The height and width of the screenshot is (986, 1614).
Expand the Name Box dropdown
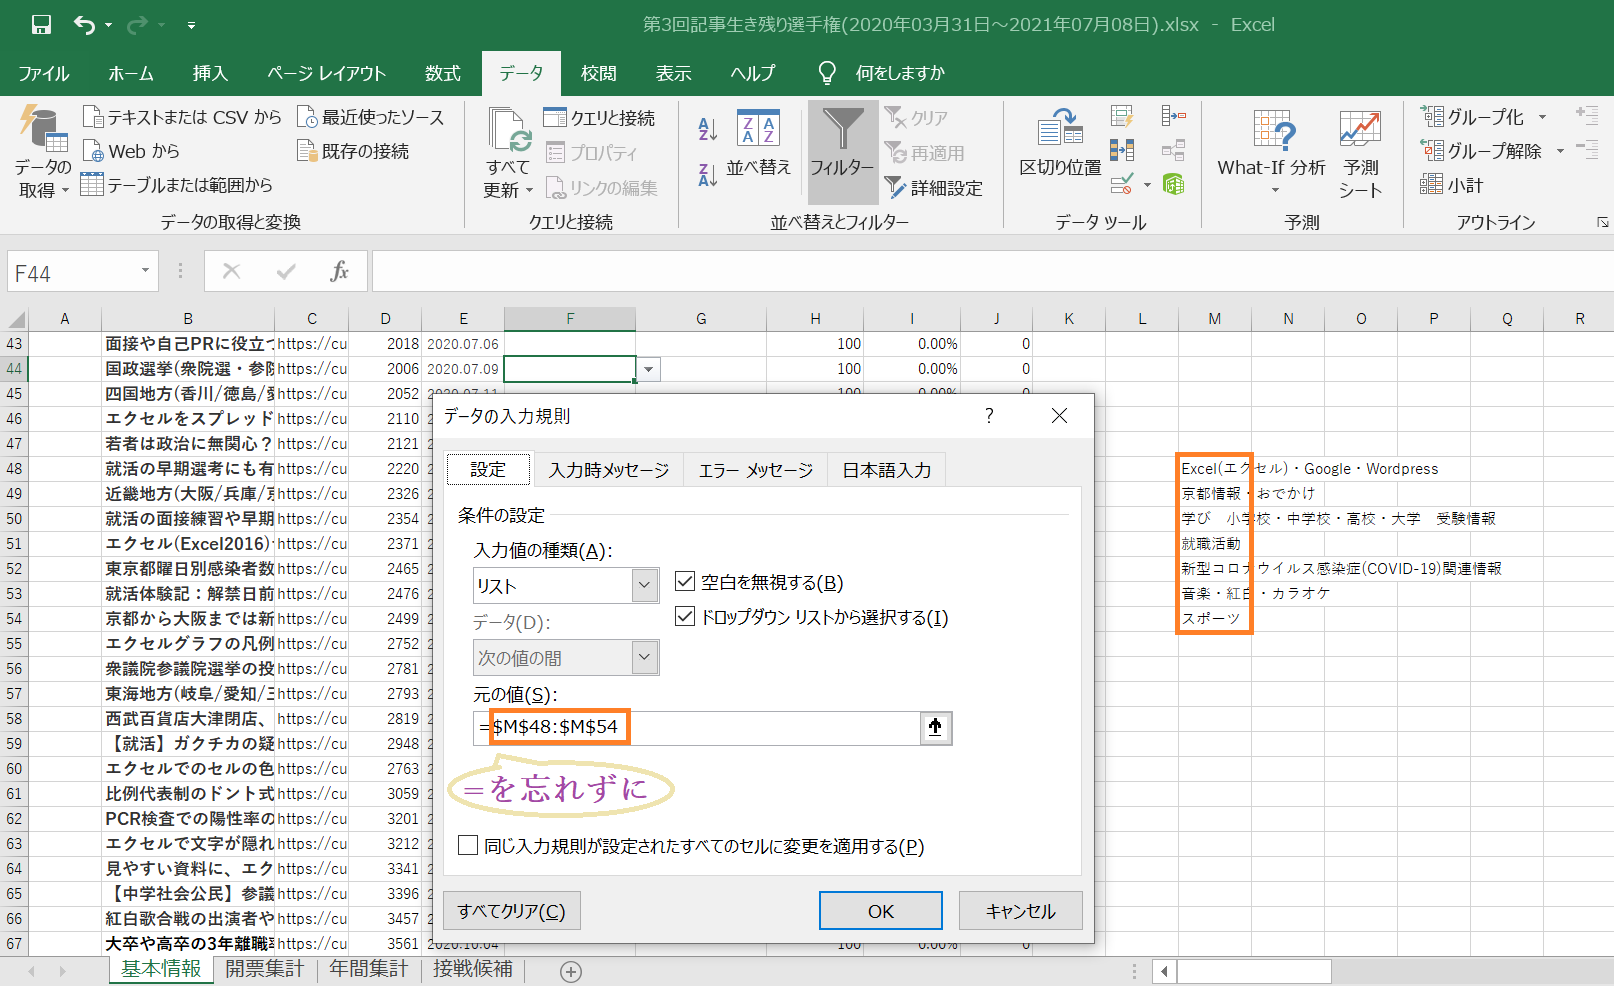coord(145,272)
